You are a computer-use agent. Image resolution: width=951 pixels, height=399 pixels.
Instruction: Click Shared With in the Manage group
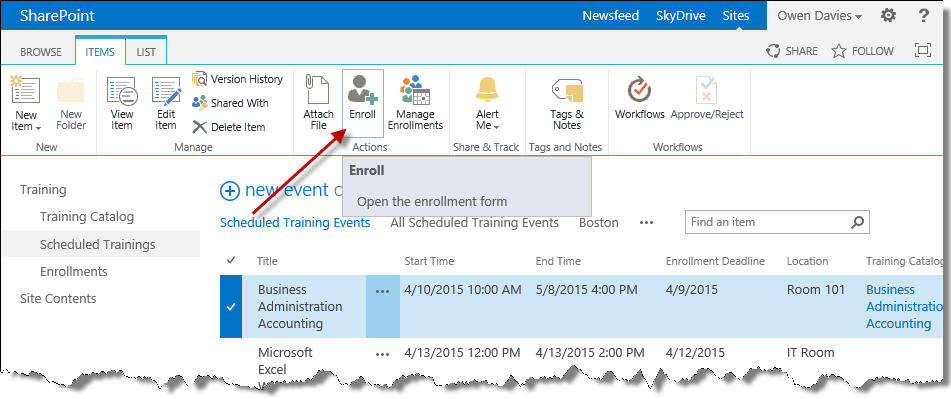coord(230,103)
